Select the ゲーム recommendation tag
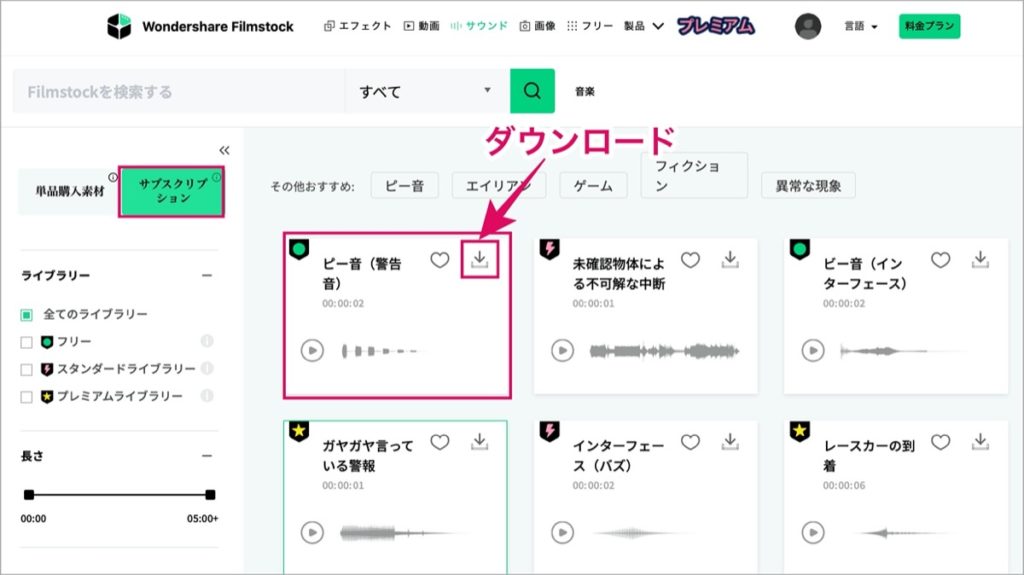This screenshot has height=575, width=1024. click(593, 186)
